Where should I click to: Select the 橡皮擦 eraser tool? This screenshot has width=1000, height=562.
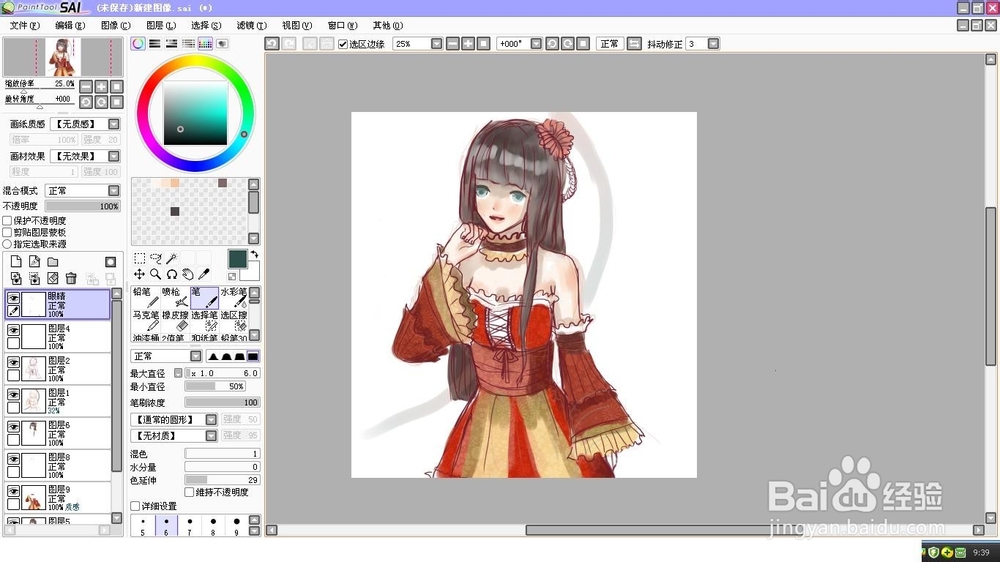(x=175, y=321)
